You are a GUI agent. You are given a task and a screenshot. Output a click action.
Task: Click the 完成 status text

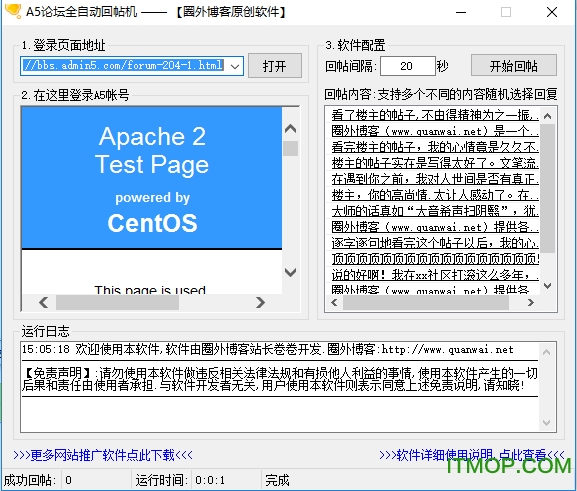[x=277, y=480]
